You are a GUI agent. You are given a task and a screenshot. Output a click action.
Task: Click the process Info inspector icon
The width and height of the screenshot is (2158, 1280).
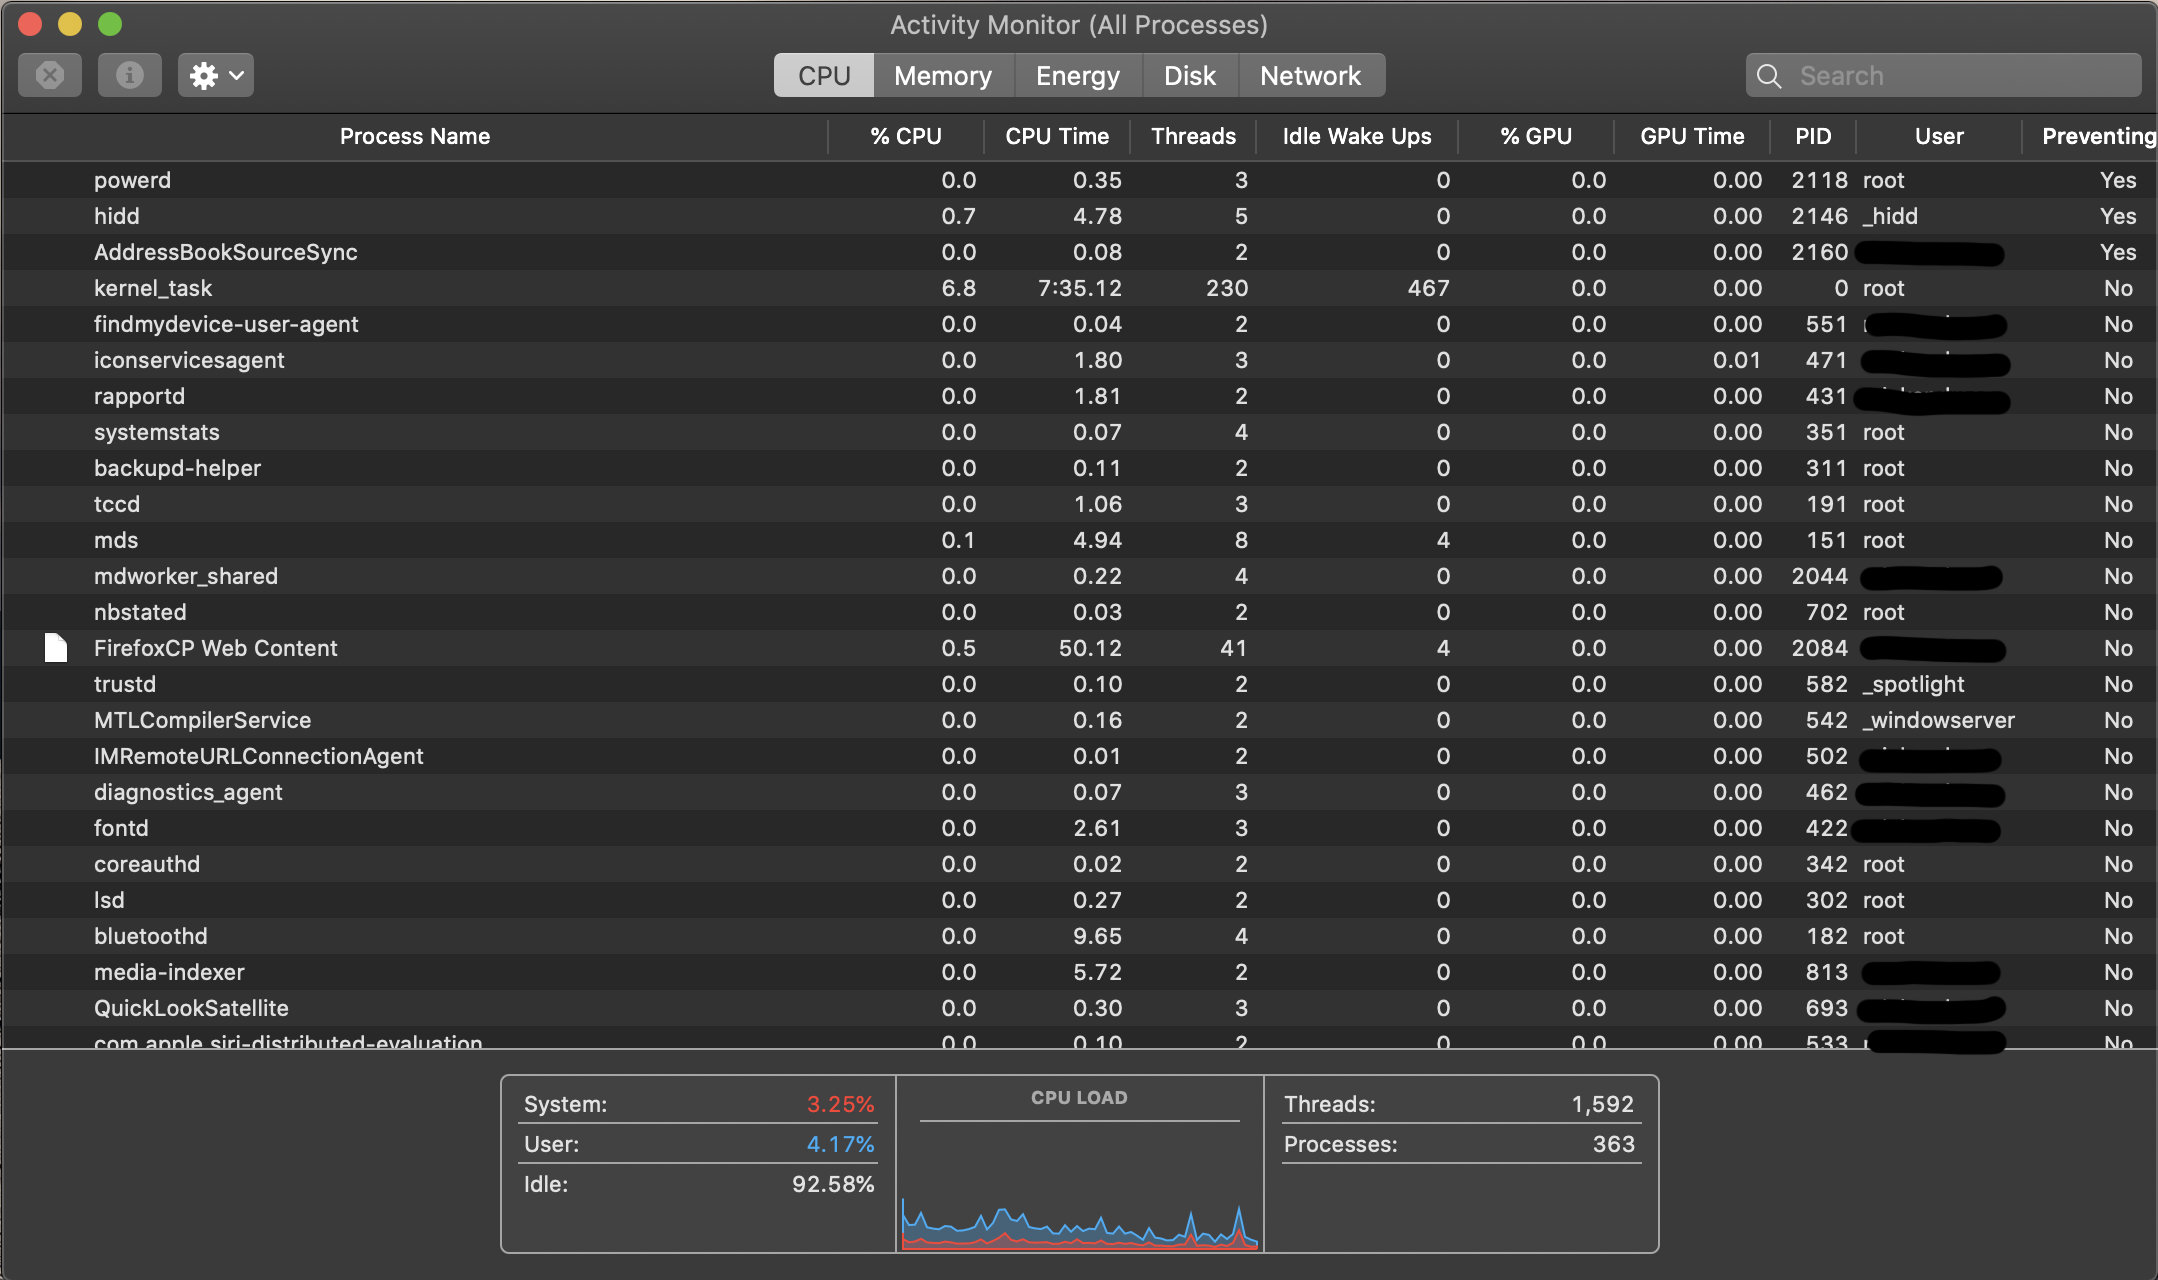click(x=129, y=75)
